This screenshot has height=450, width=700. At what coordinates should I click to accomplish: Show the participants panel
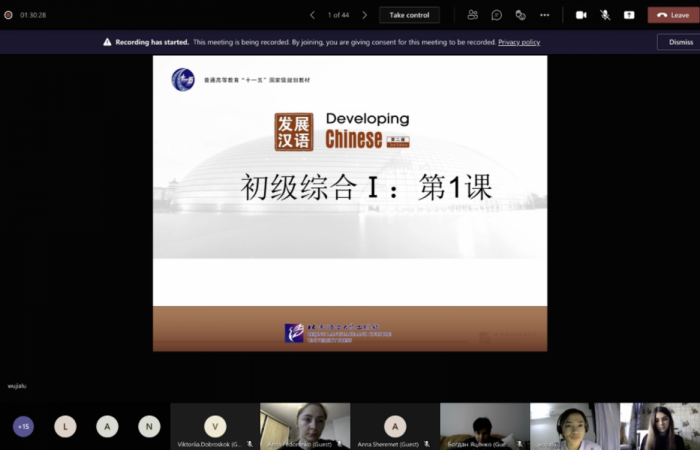pyautogui.click(x=473, y=15)
